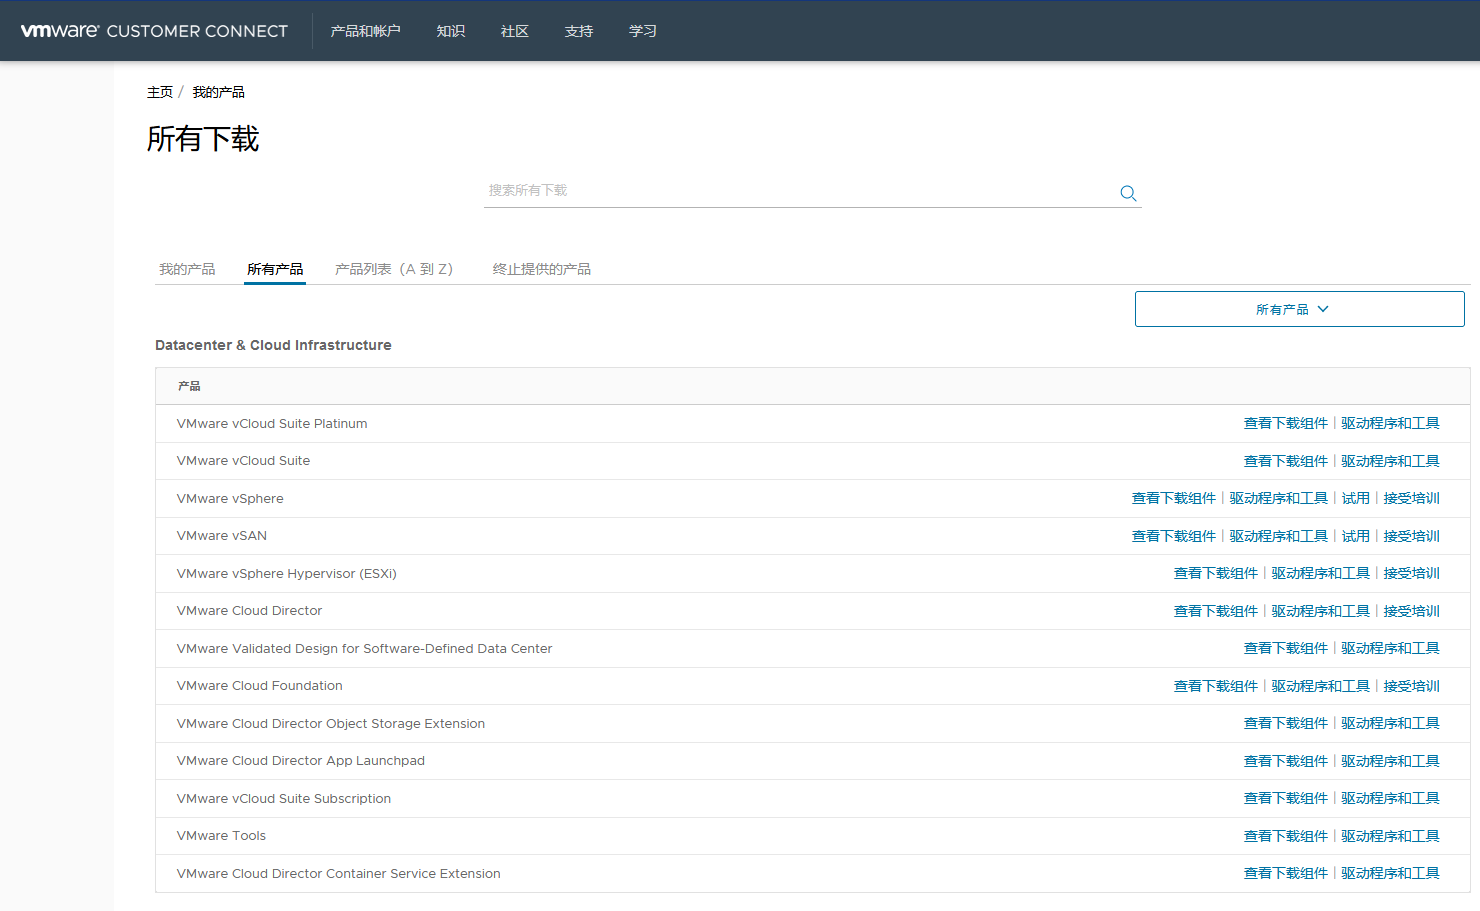The height and width of the screenshot is (911, 1480).
Task: Open drivers and tools for vCloud Suite Platinum
Action: point(1390,423)
